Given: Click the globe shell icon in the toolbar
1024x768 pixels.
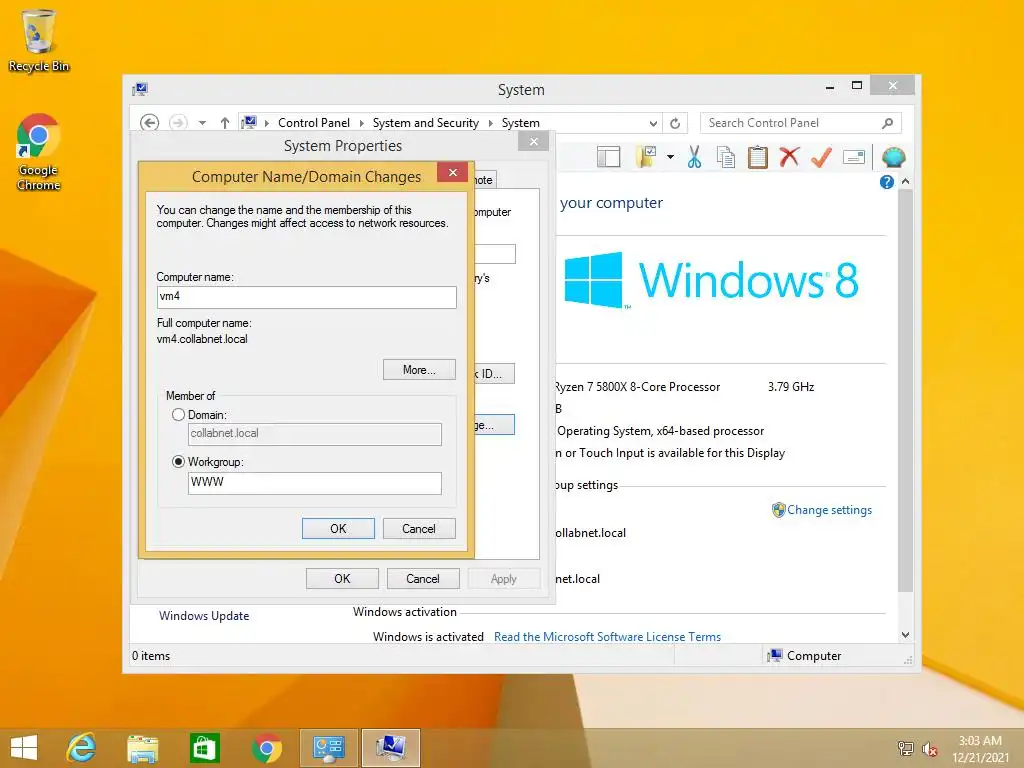Looking at the screenshot, I should pos(893,157).
